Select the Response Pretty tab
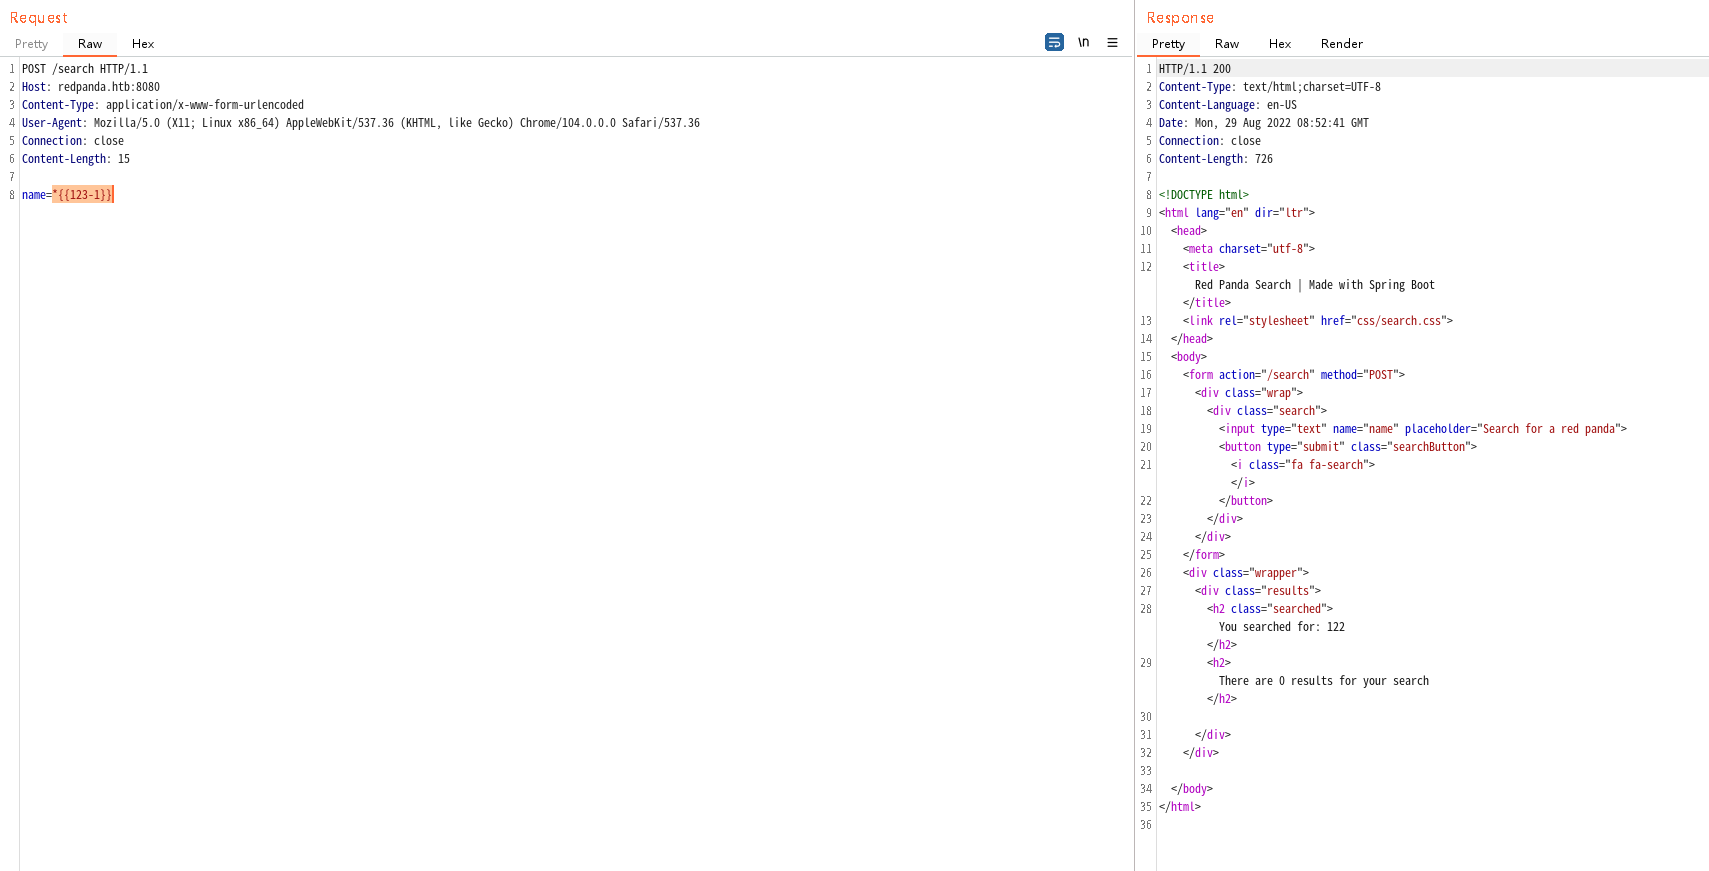 point(1168,44)
